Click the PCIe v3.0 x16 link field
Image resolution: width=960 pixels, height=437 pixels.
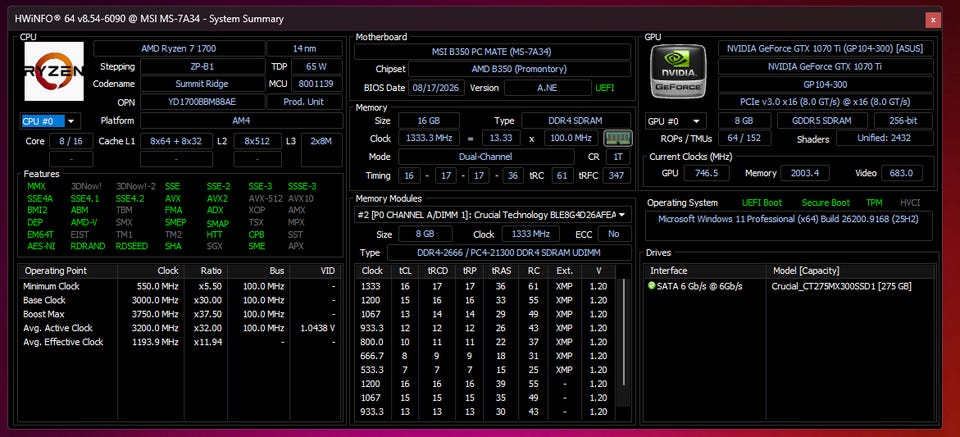(x=825, y=102)
